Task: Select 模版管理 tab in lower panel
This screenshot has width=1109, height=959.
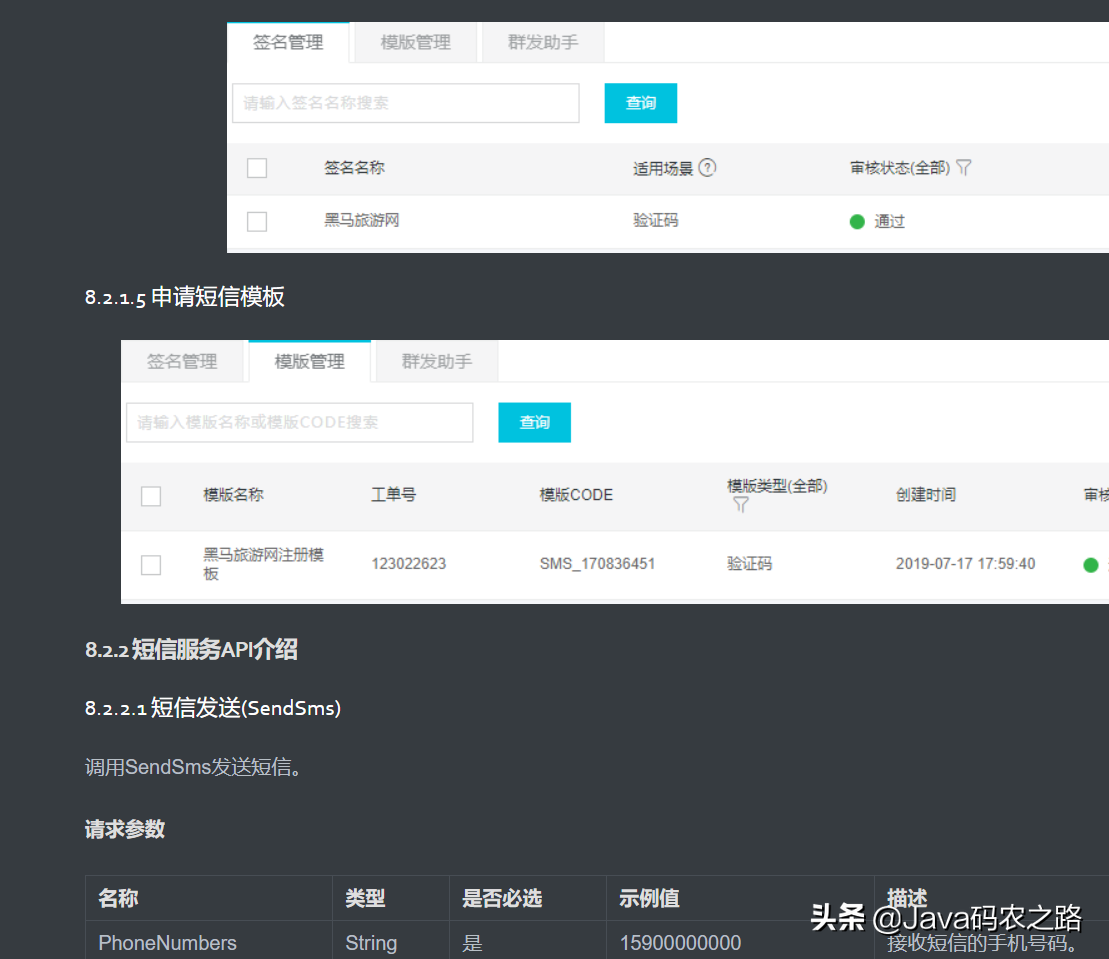Action: click(x=310, y=362)
